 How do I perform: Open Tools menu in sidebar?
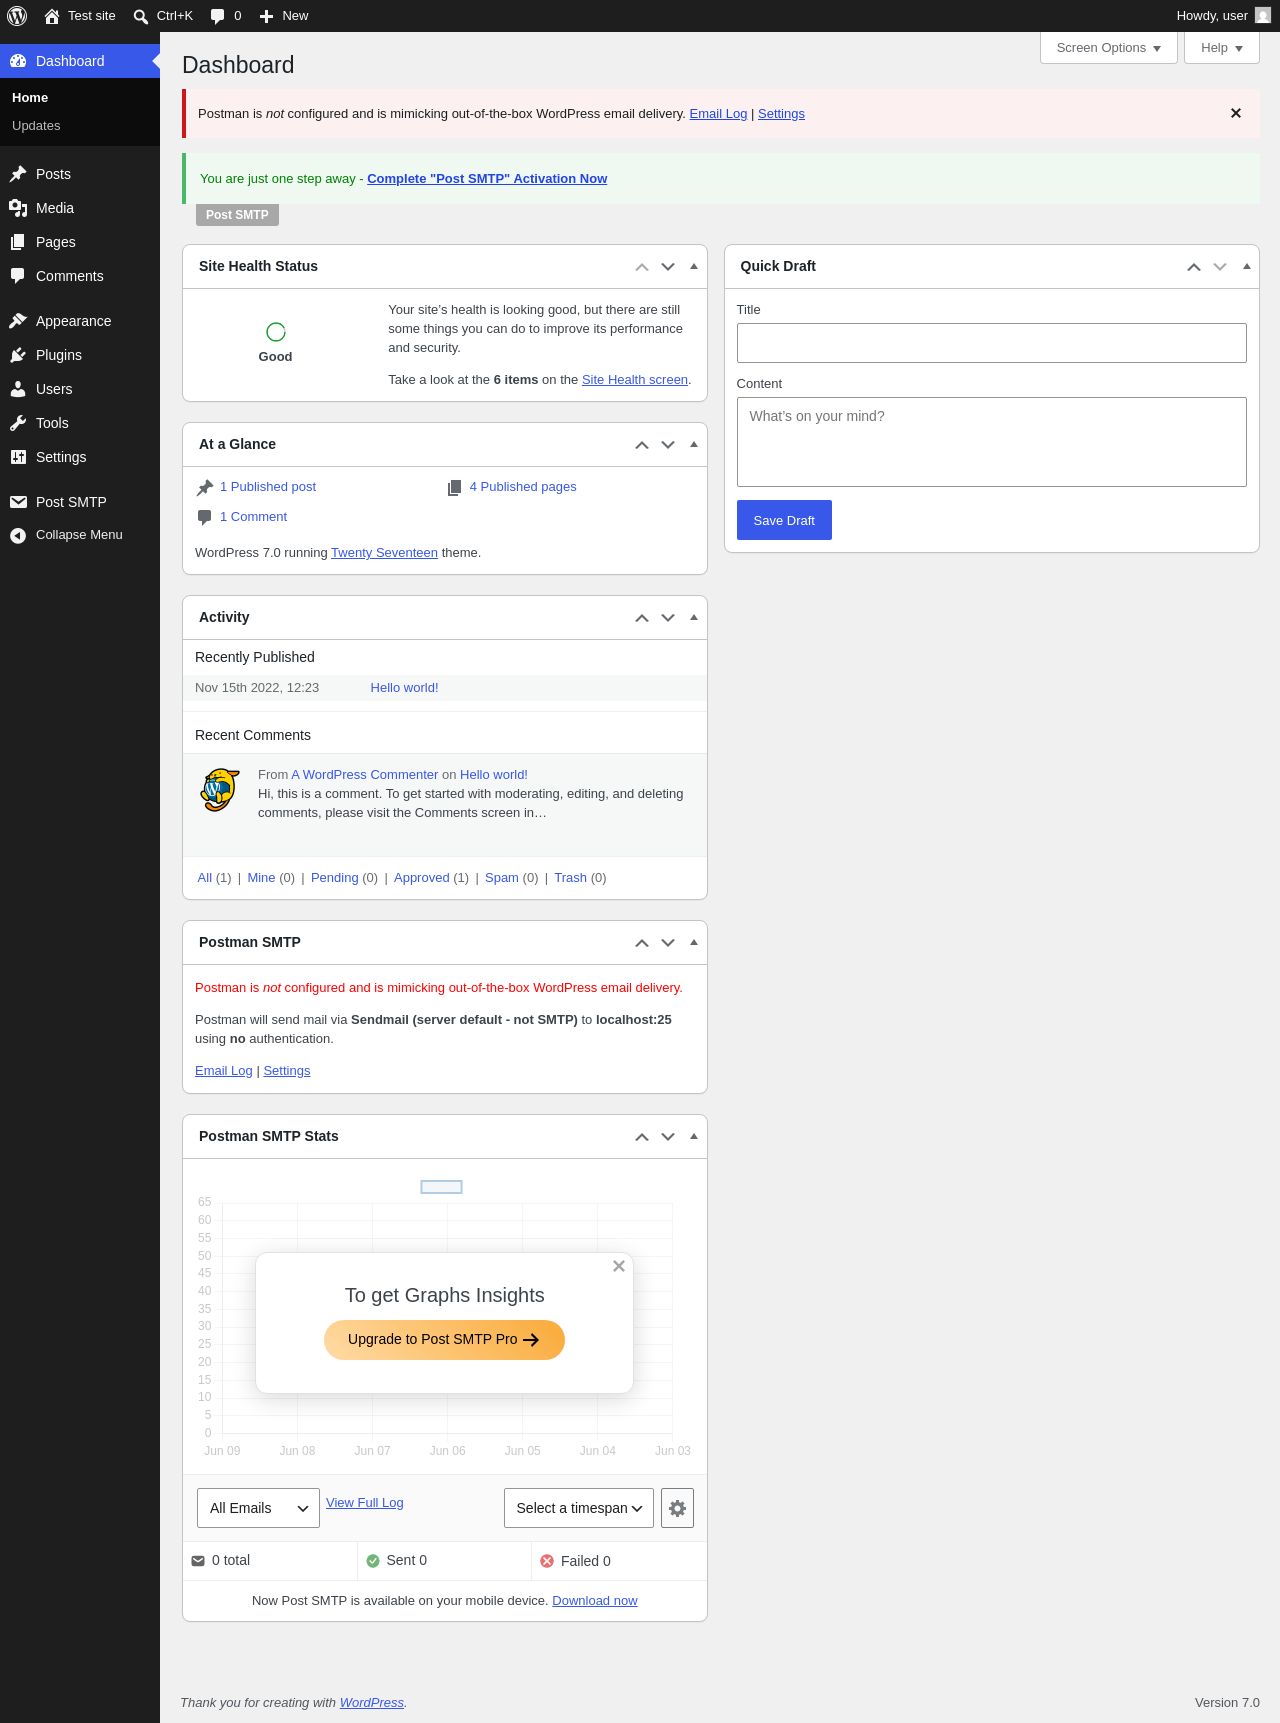80,423
